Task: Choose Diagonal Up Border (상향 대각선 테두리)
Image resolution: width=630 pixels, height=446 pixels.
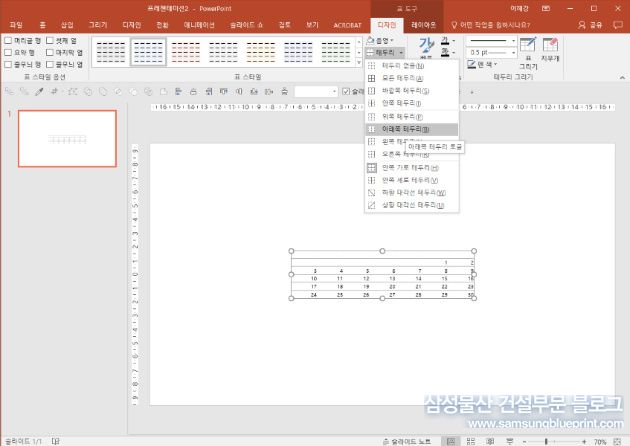Action: (x=411, y=205)
